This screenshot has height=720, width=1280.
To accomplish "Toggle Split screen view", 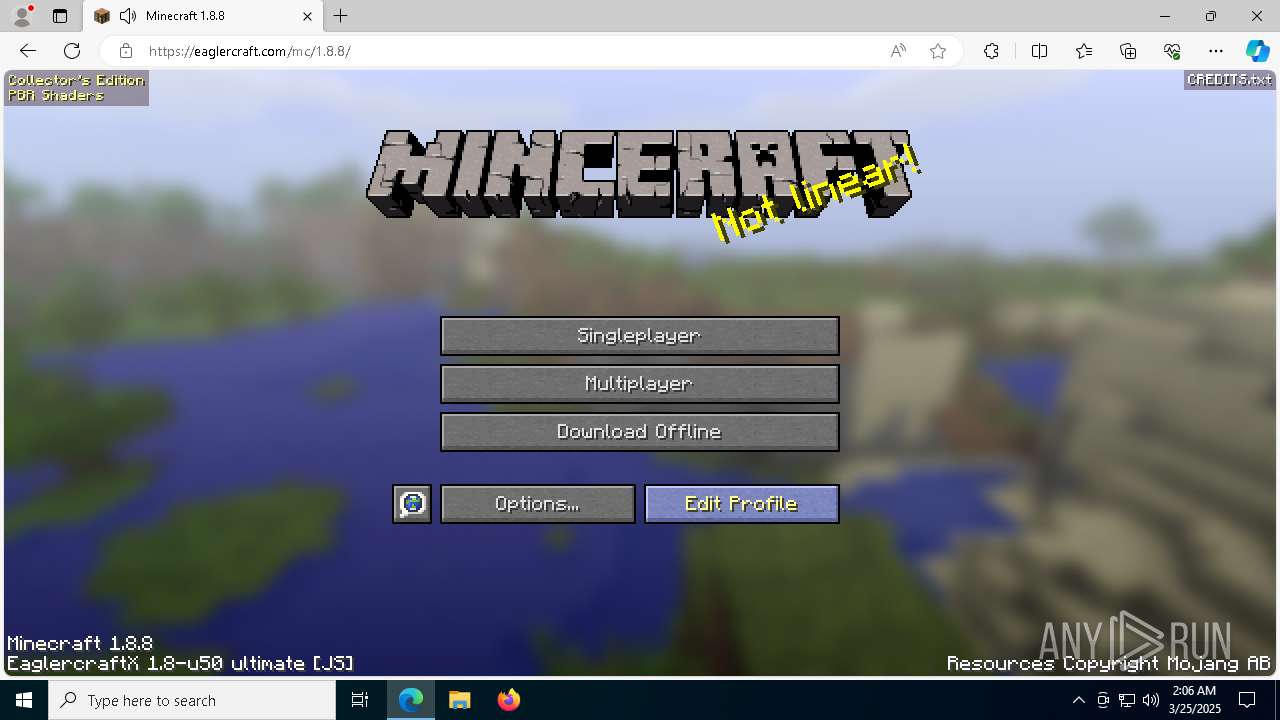I will click(1039, 51).
